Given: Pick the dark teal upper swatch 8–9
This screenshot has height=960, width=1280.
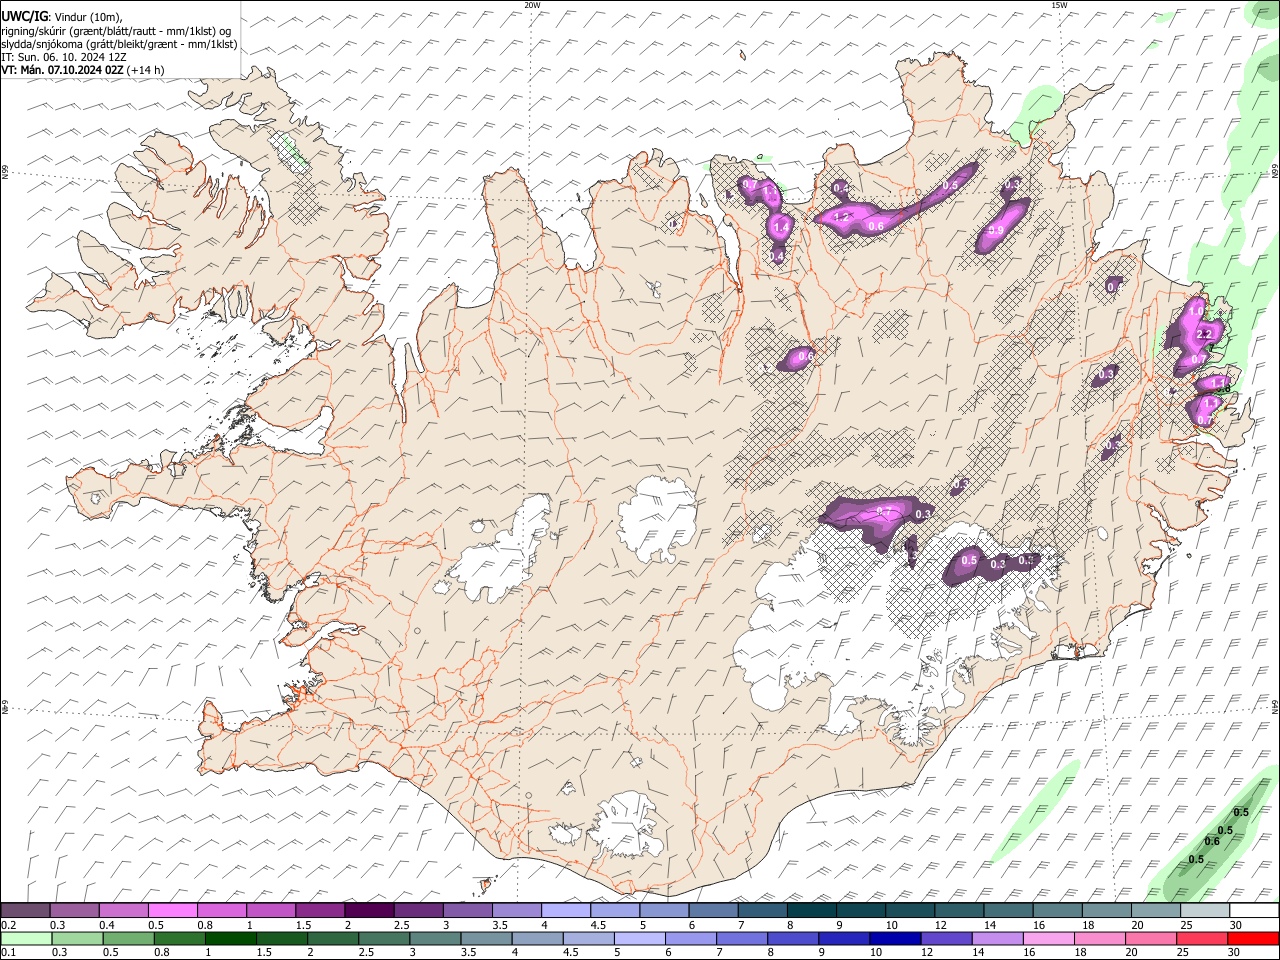Looking at the screenshot, I should pos(810,910).
